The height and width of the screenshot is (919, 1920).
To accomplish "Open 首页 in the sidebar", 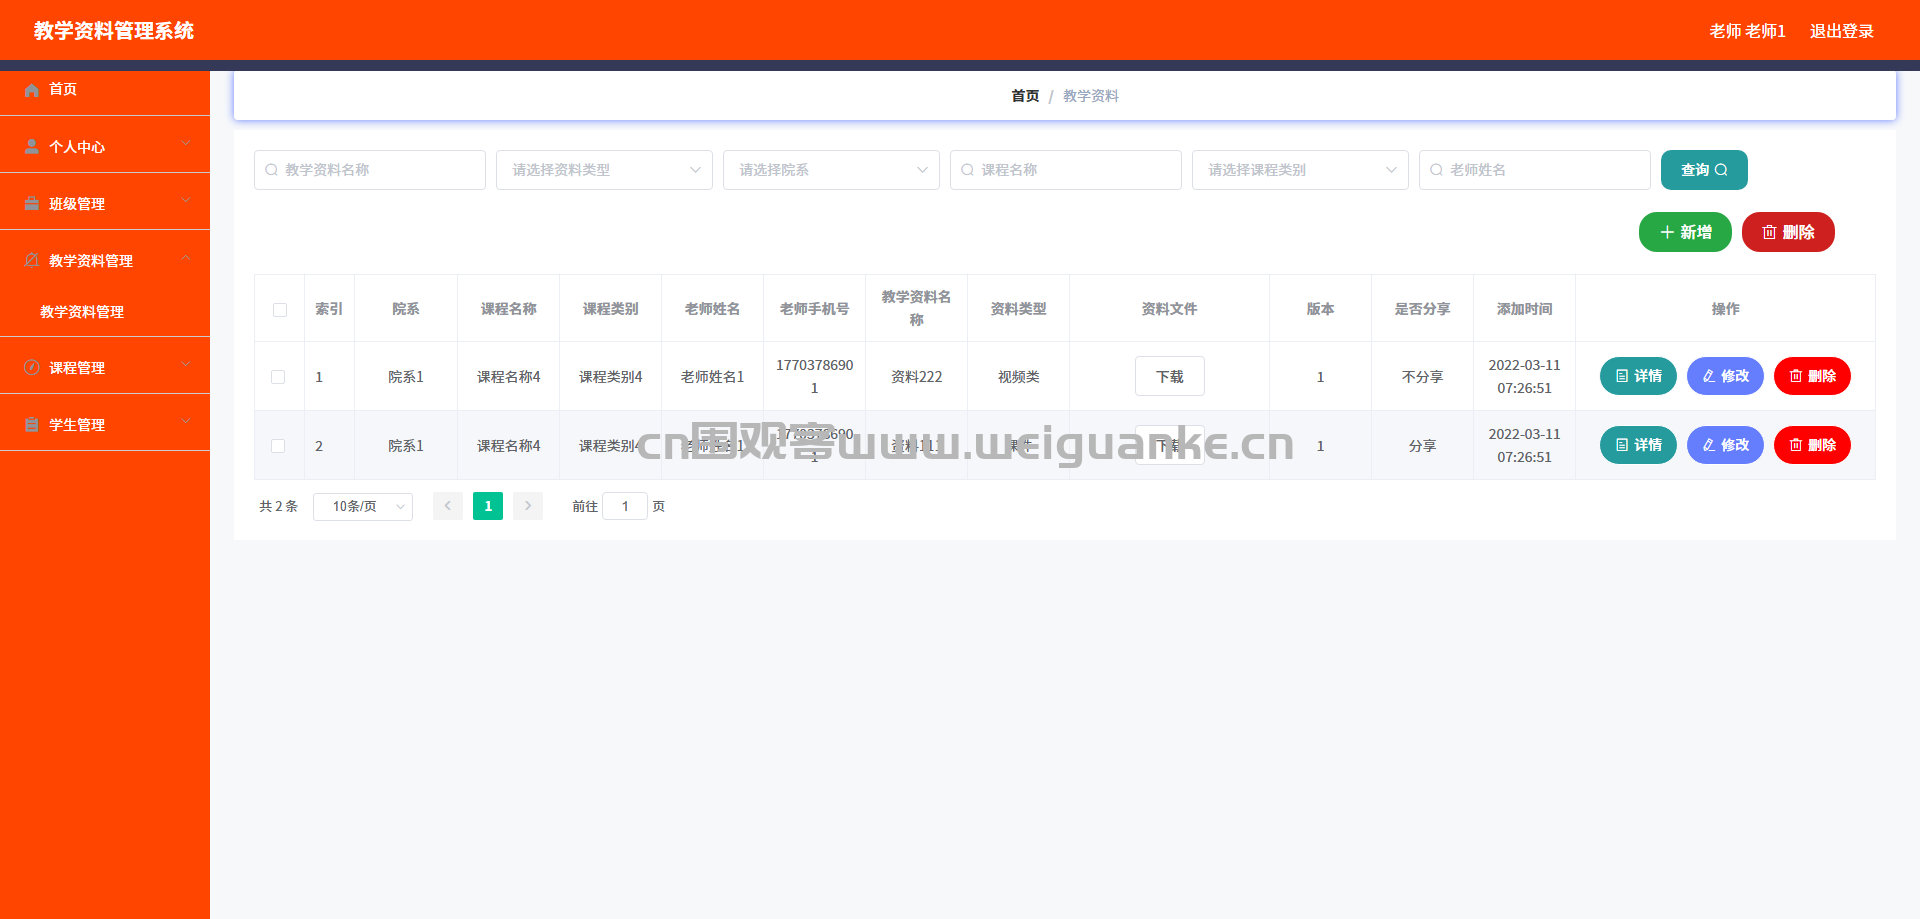I will tap(105, 90).
